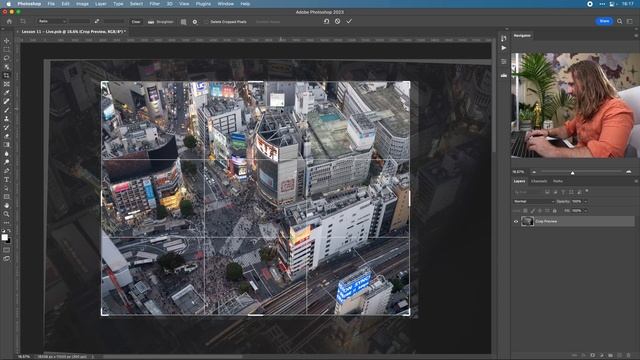Viewport: 640px width, 360px height.
Task: Reset the crop with the undo arrow
Action: (326, 21)
